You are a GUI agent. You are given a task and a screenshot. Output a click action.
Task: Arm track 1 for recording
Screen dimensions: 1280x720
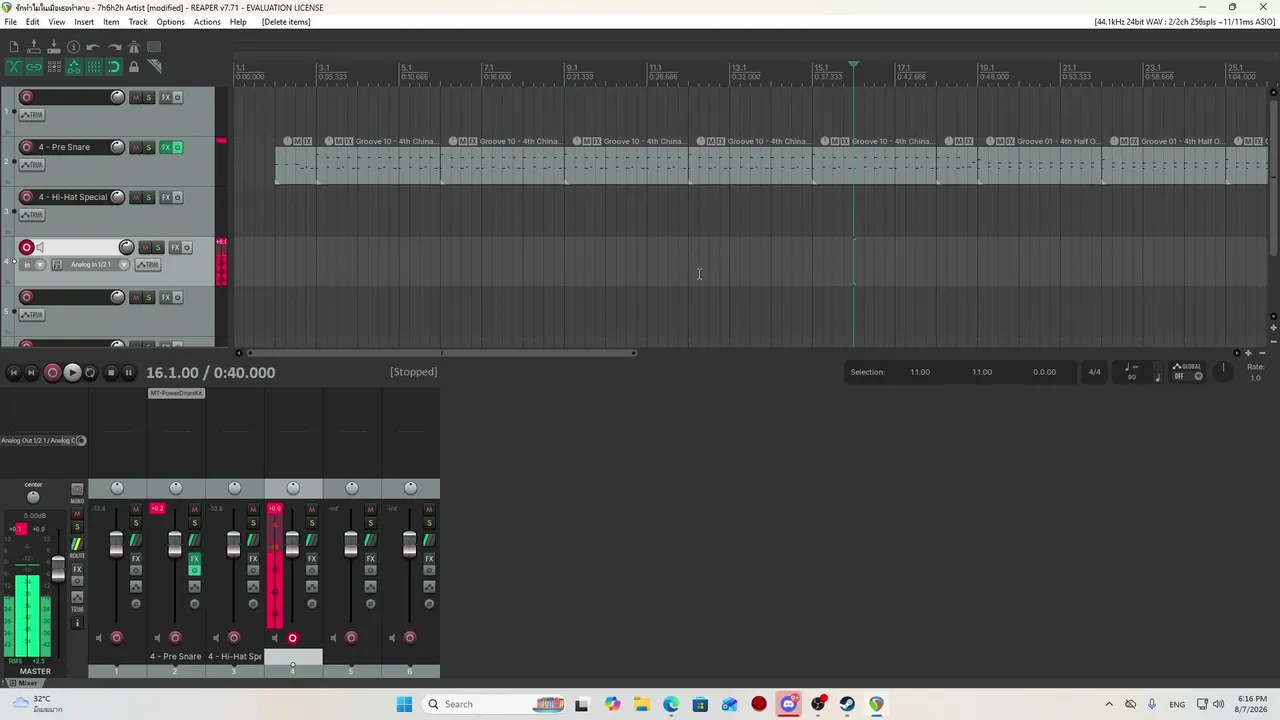pyautogui.click(x=27, y=97)
